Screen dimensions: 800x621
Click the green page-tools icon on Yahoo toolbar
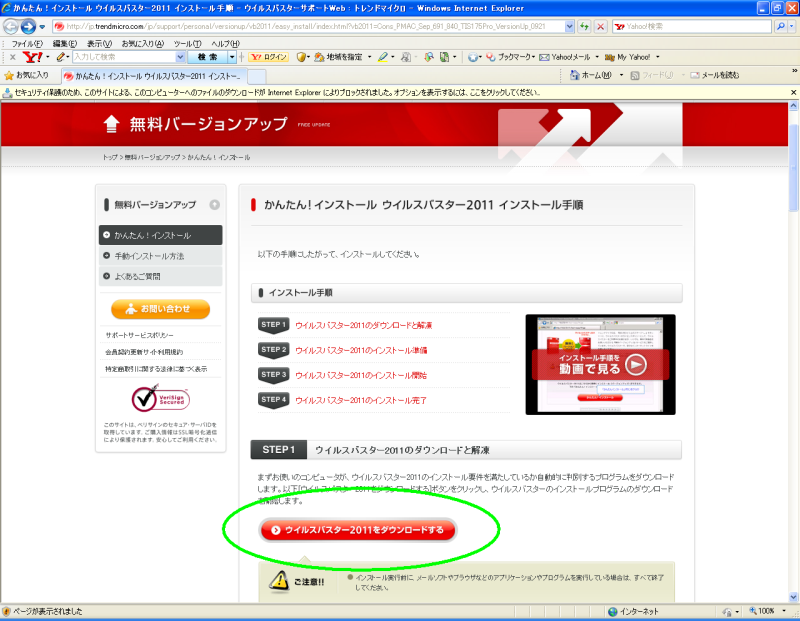click(x=445, y=57)
